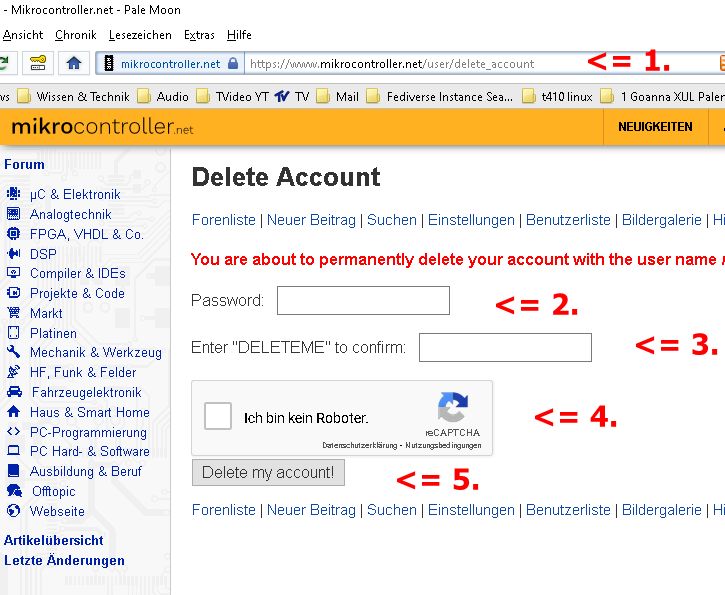Click the DSP speaker icon
This screenshot has width=725, height=595.
click(x=14, y=253)
